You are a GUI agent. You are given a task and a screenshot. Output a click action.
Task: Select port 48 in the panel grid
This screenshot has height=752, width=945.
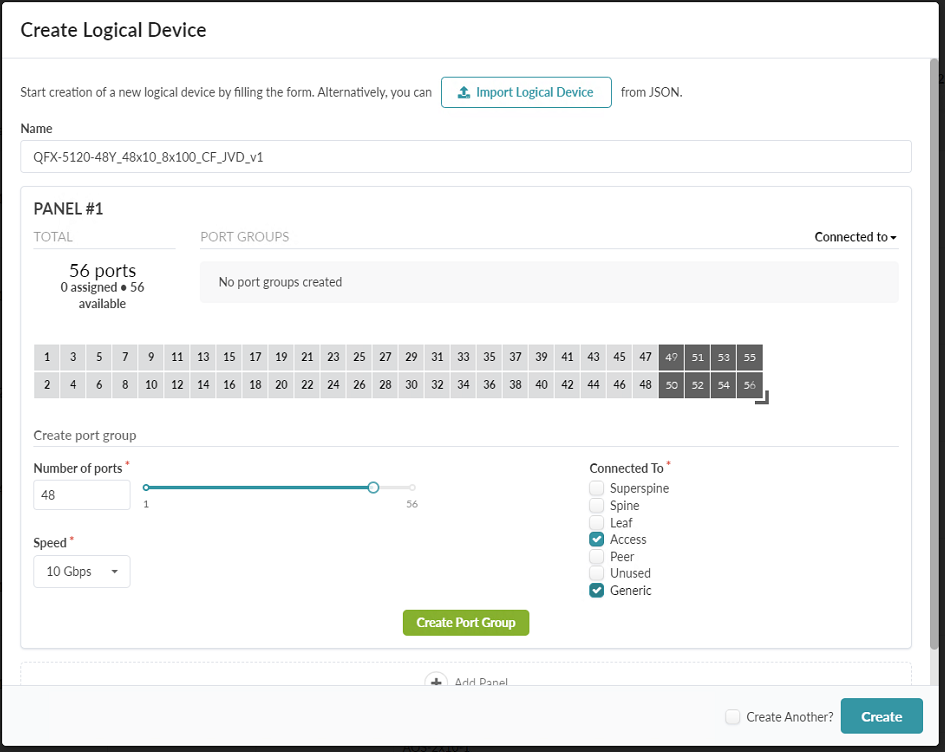645,385
